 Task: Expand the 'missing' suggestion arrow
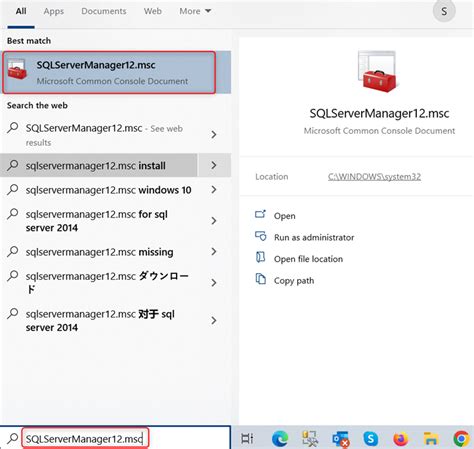(214, 252)
